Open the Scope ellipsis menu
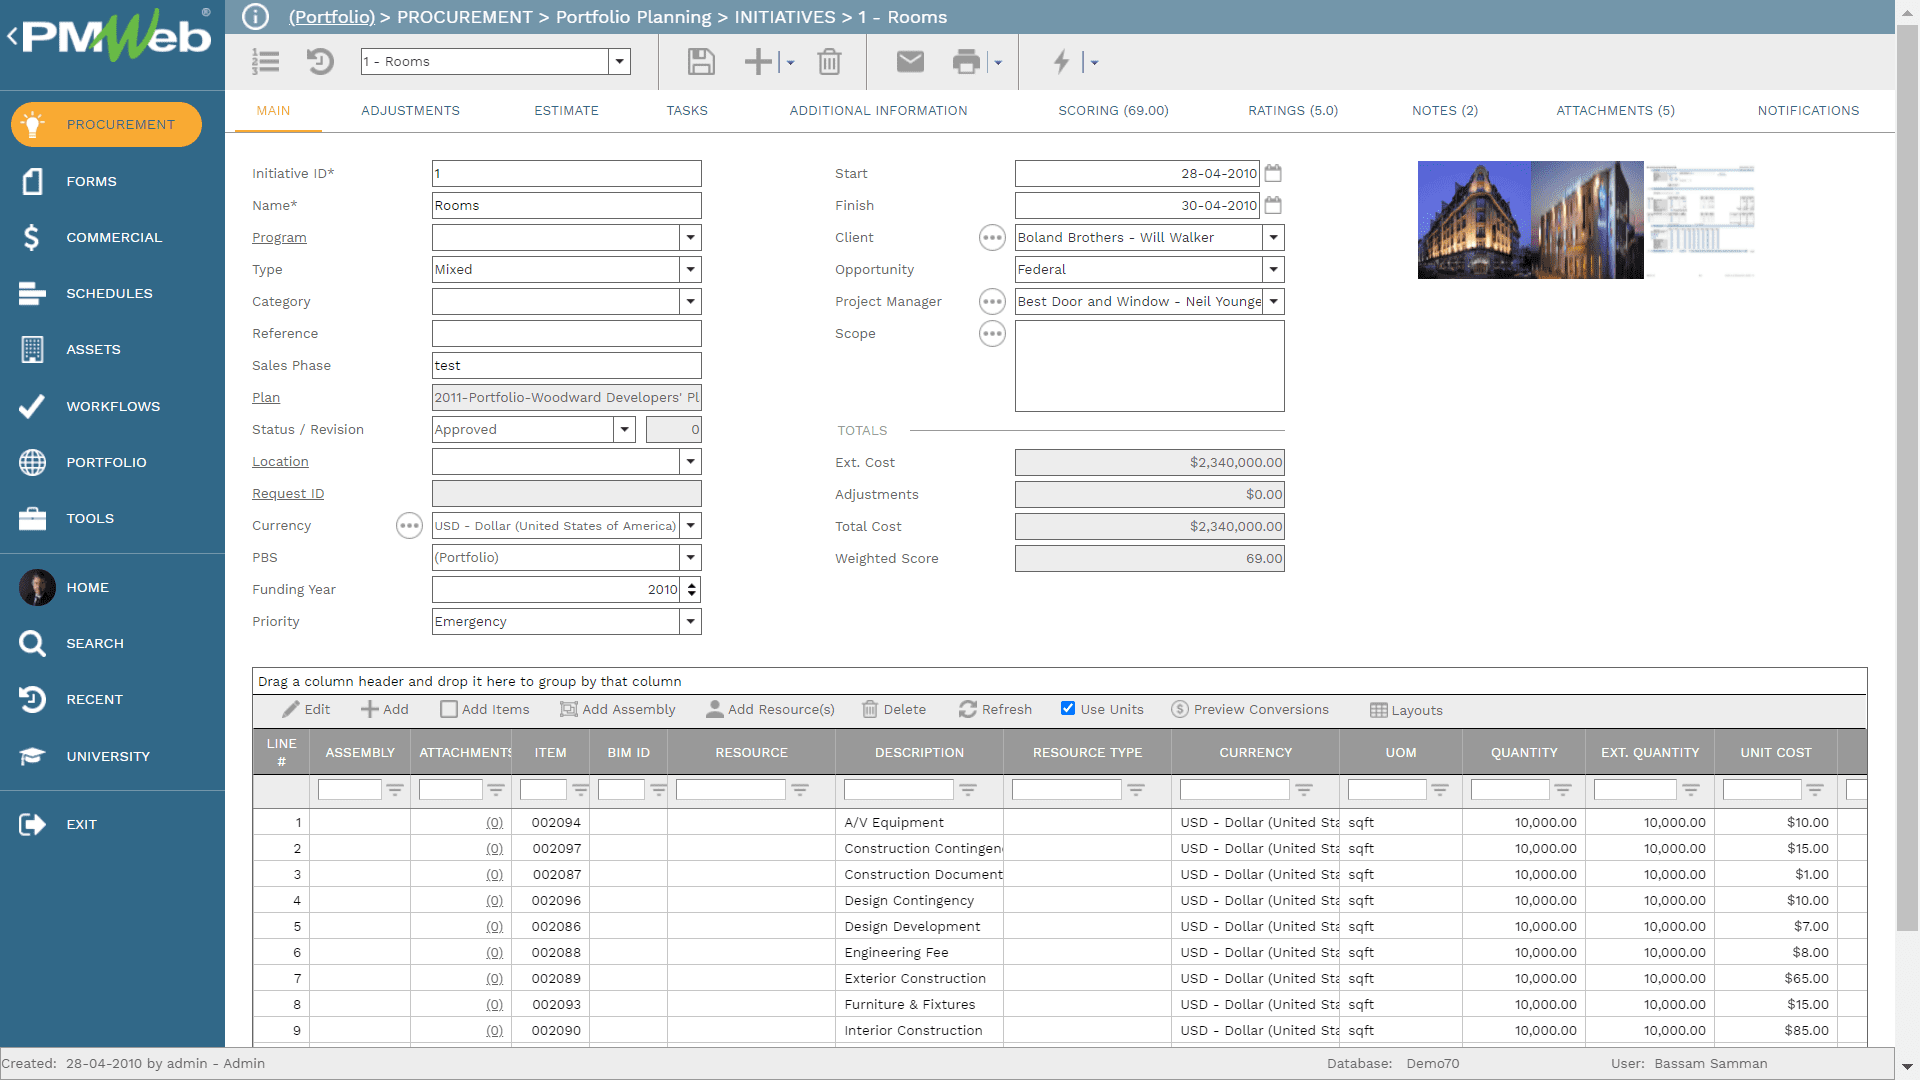 [993, 334]
